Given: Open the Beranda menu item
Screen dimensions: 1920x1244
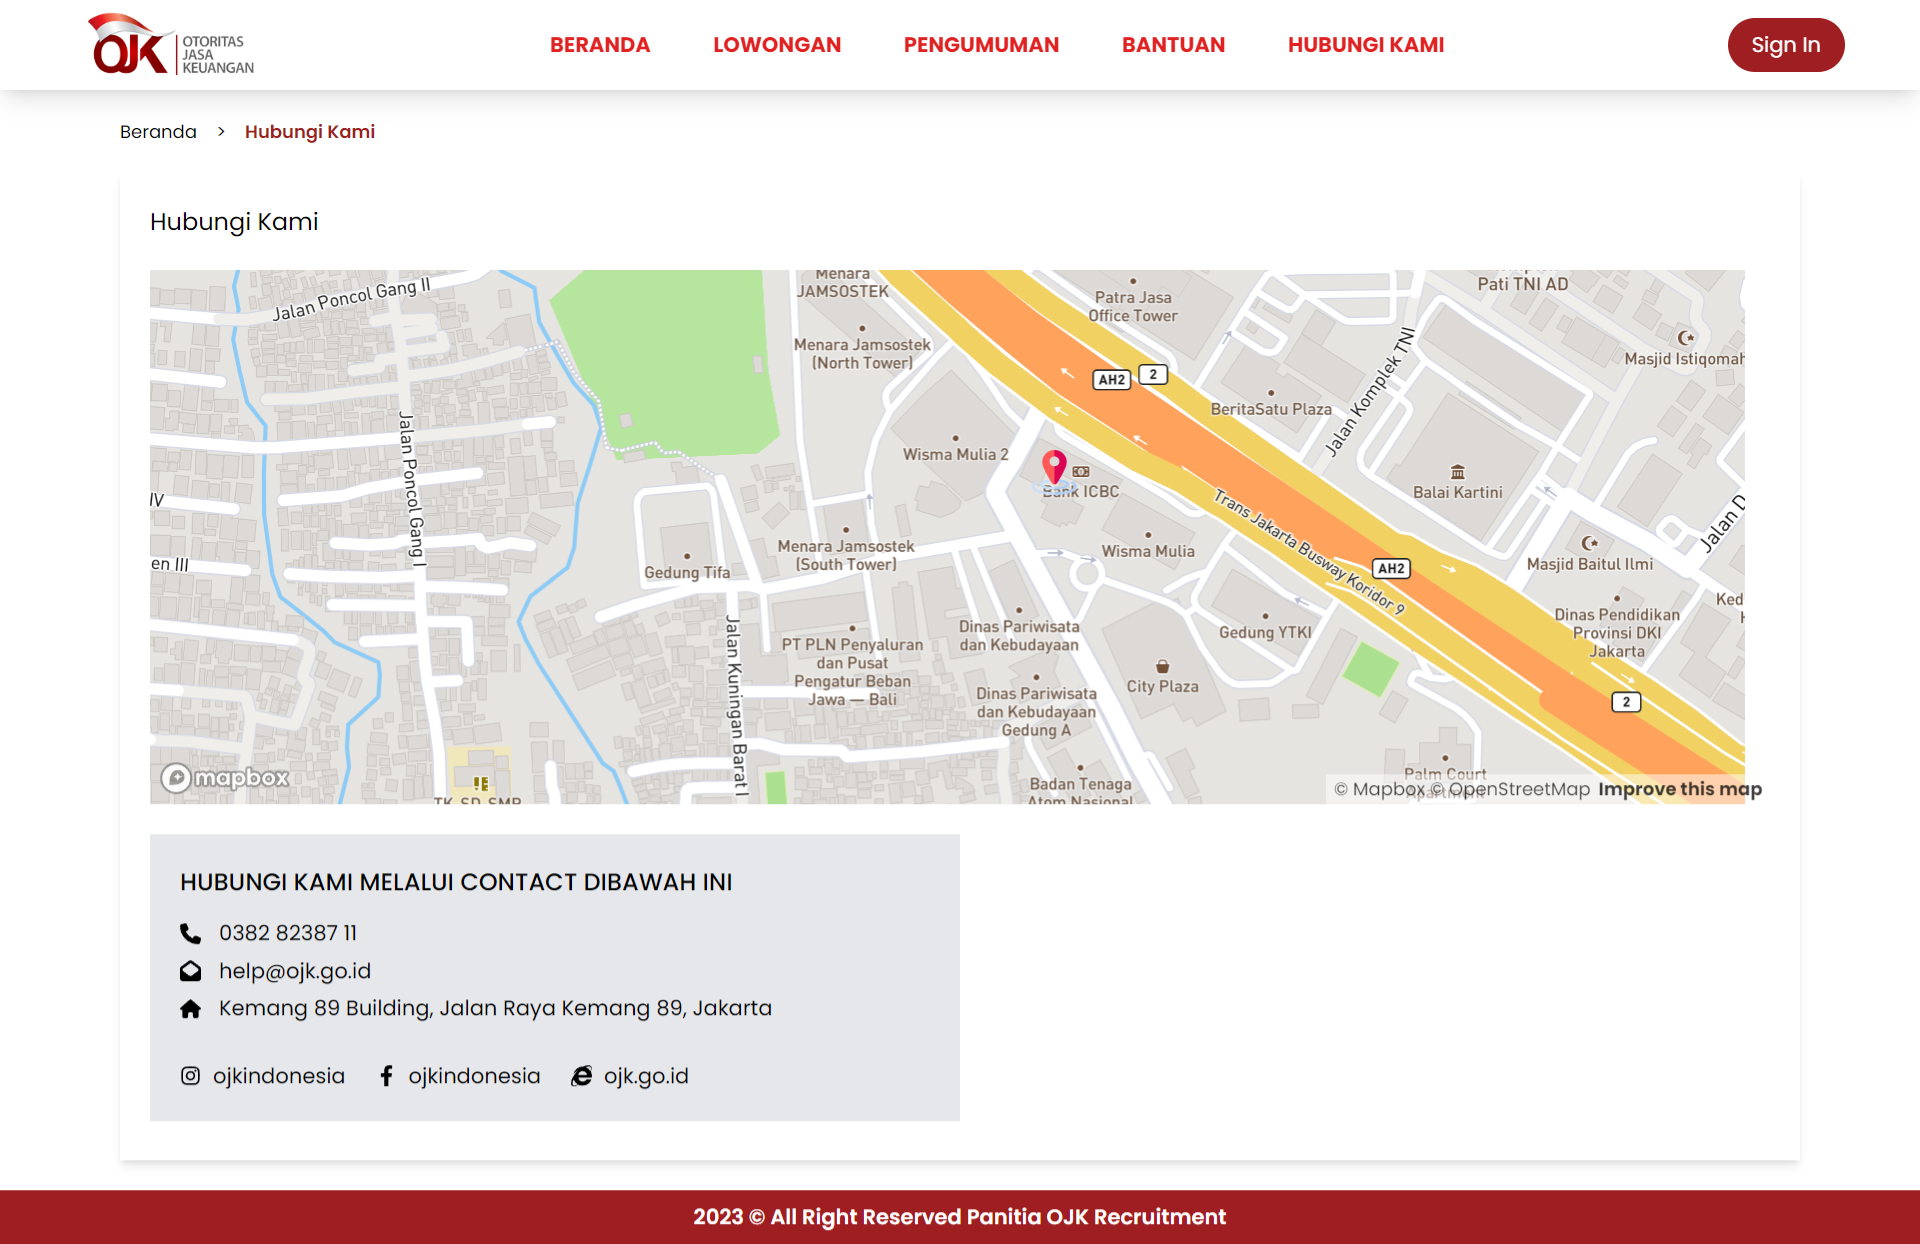Looking at the screenshot, I should (600, 45).
